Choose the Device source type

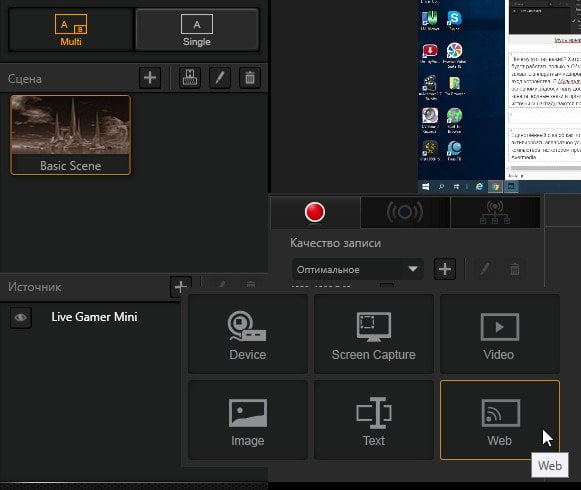pos(248,334)
